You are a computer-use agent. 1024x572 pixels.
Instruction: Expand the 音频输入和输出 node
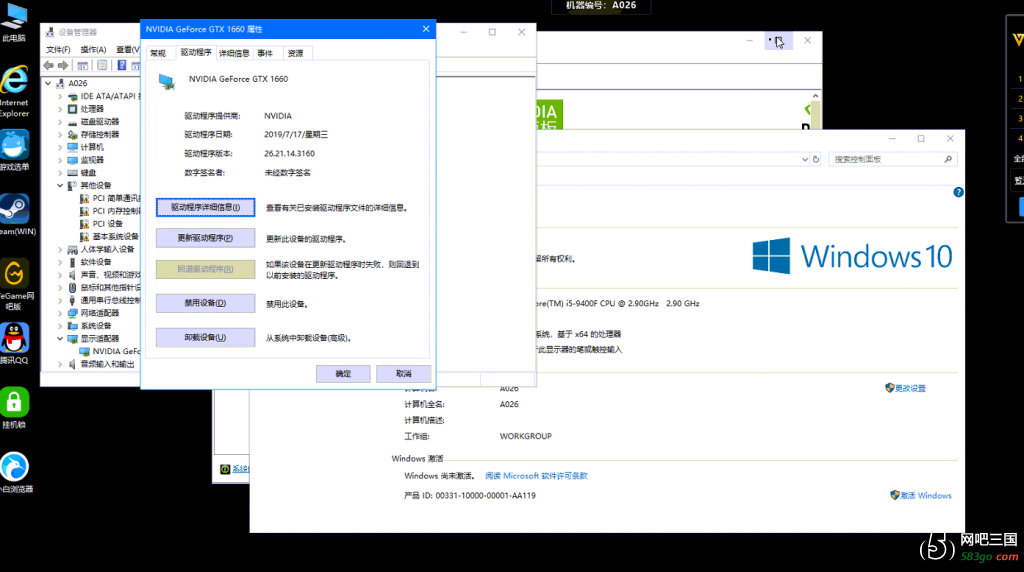(60, 364)
